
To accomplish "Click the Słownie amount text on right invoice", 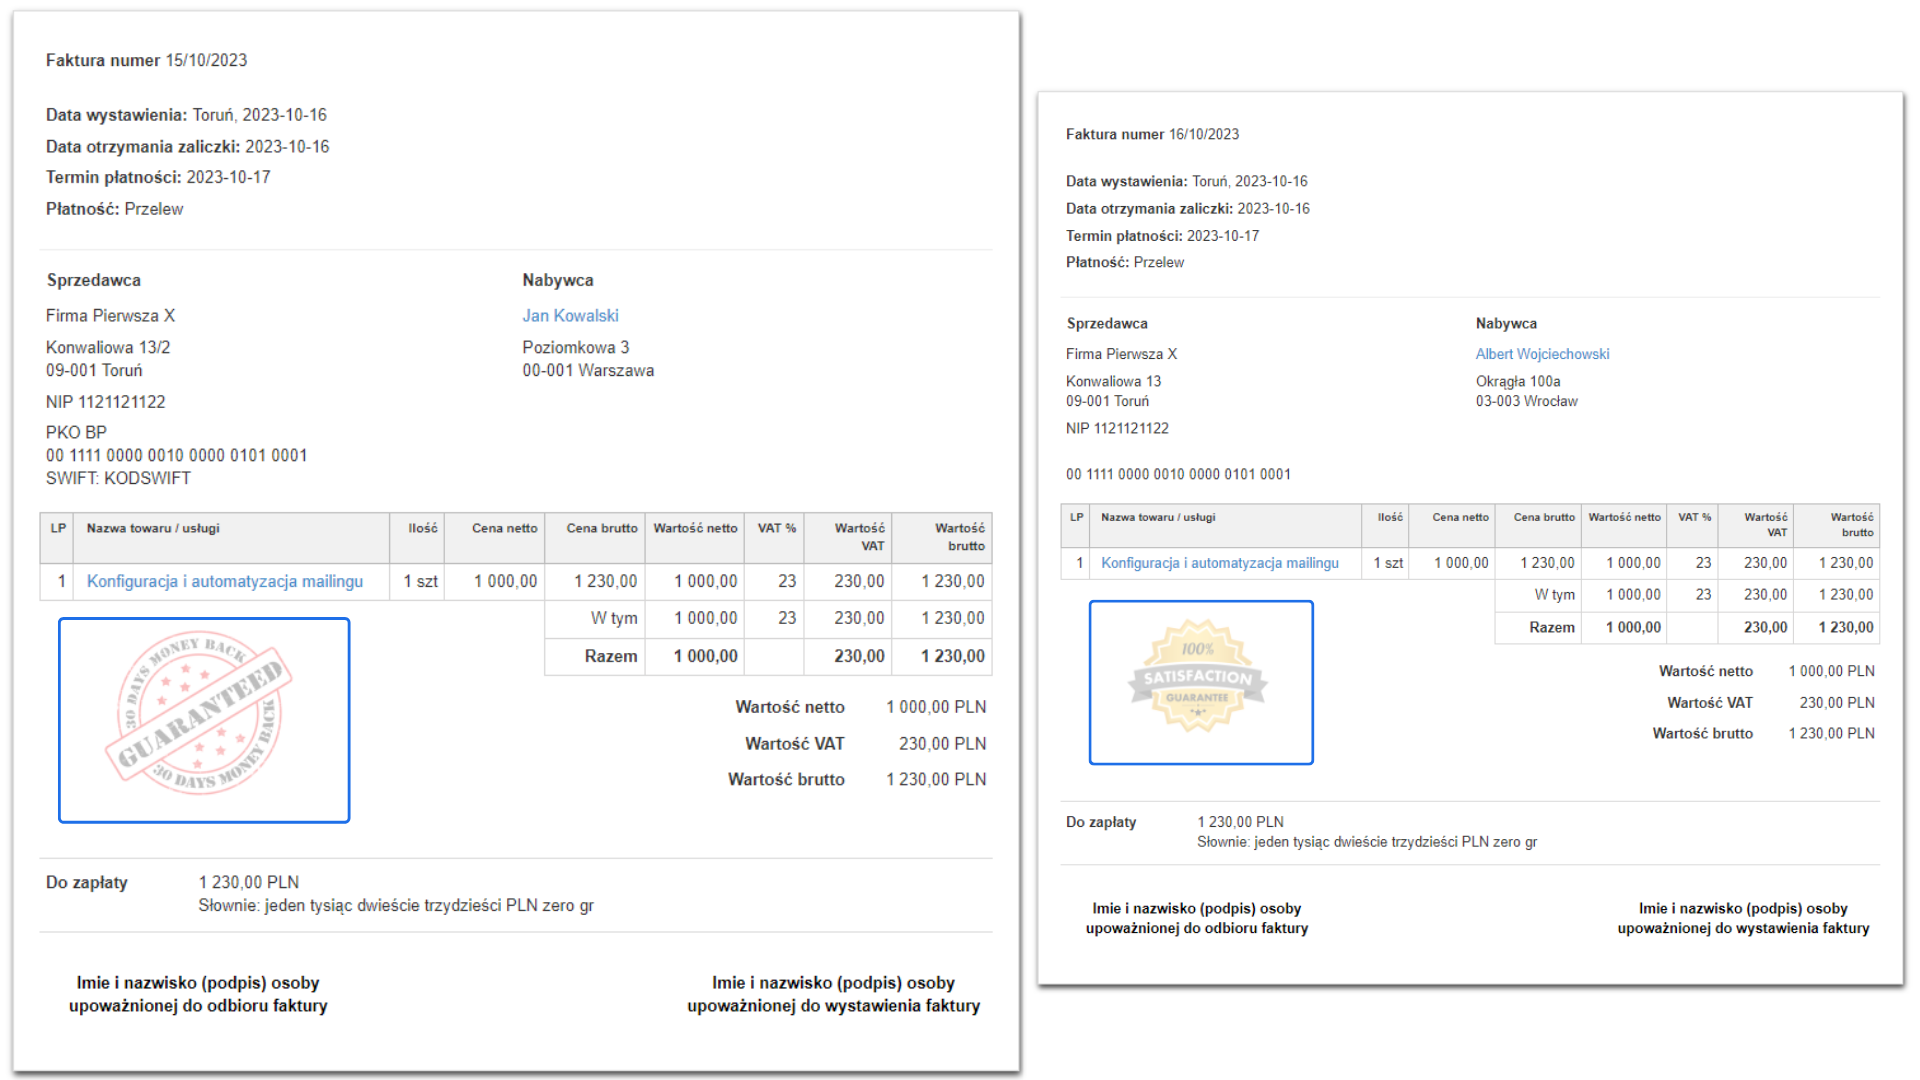I will (x=1366, y=842).
